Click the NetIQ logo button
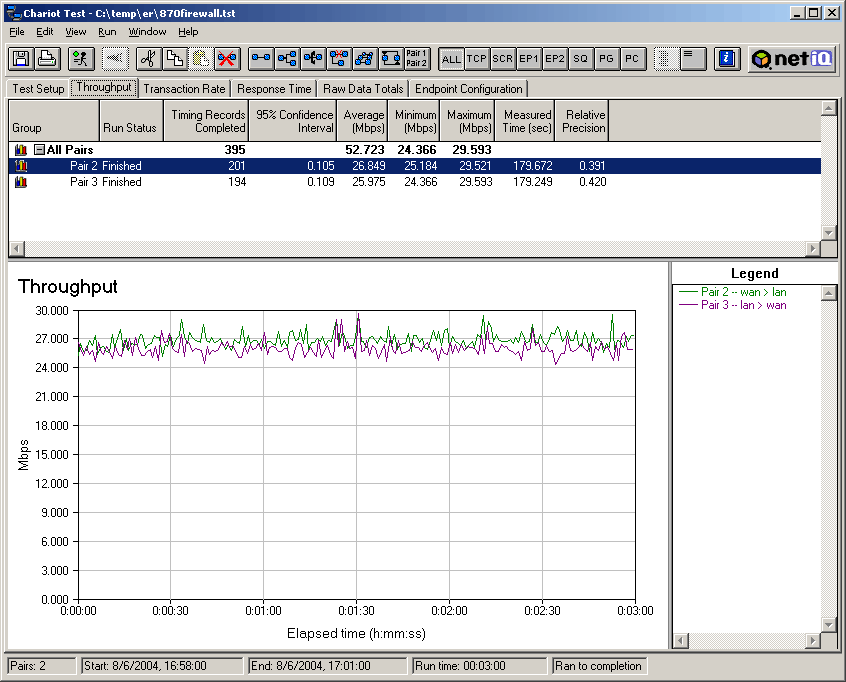846x682 pixels. pyautogui.click(x=792, y=59)
